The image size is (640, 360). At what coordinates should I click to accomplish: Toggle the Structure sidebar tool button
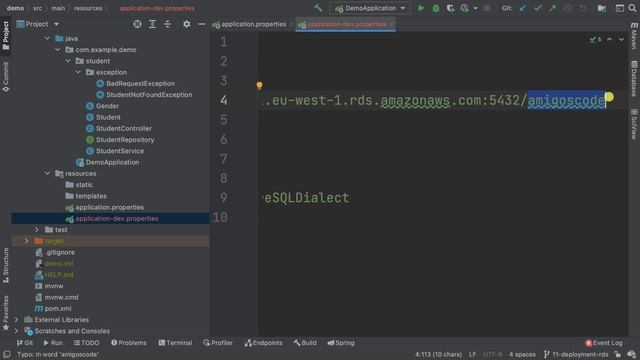point(6,265)
